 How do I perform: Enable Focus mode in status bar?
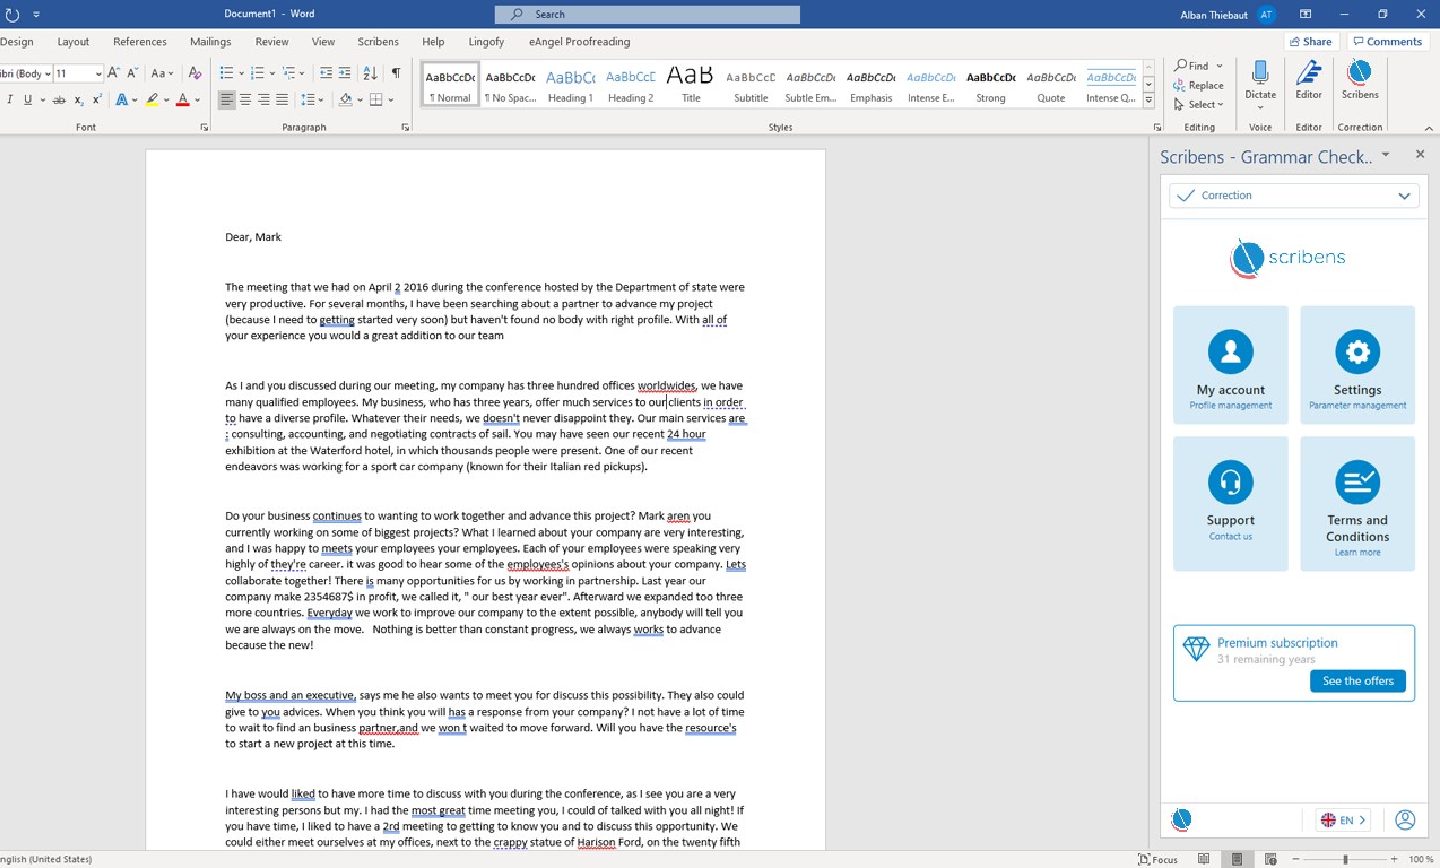coord(1157,859)
